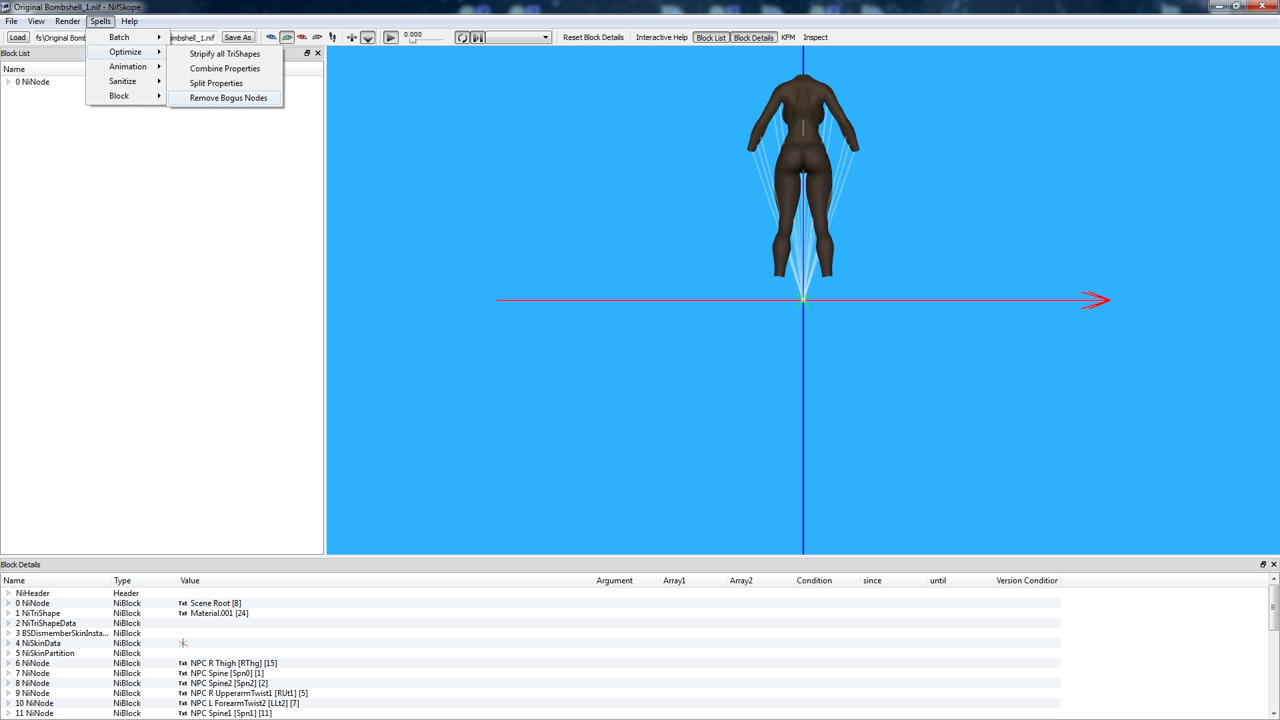Image resolution: width=1280 pixels, height=720 pixels.
Task: Click Interactive Help in the toolbar
Action: (662, 37)
